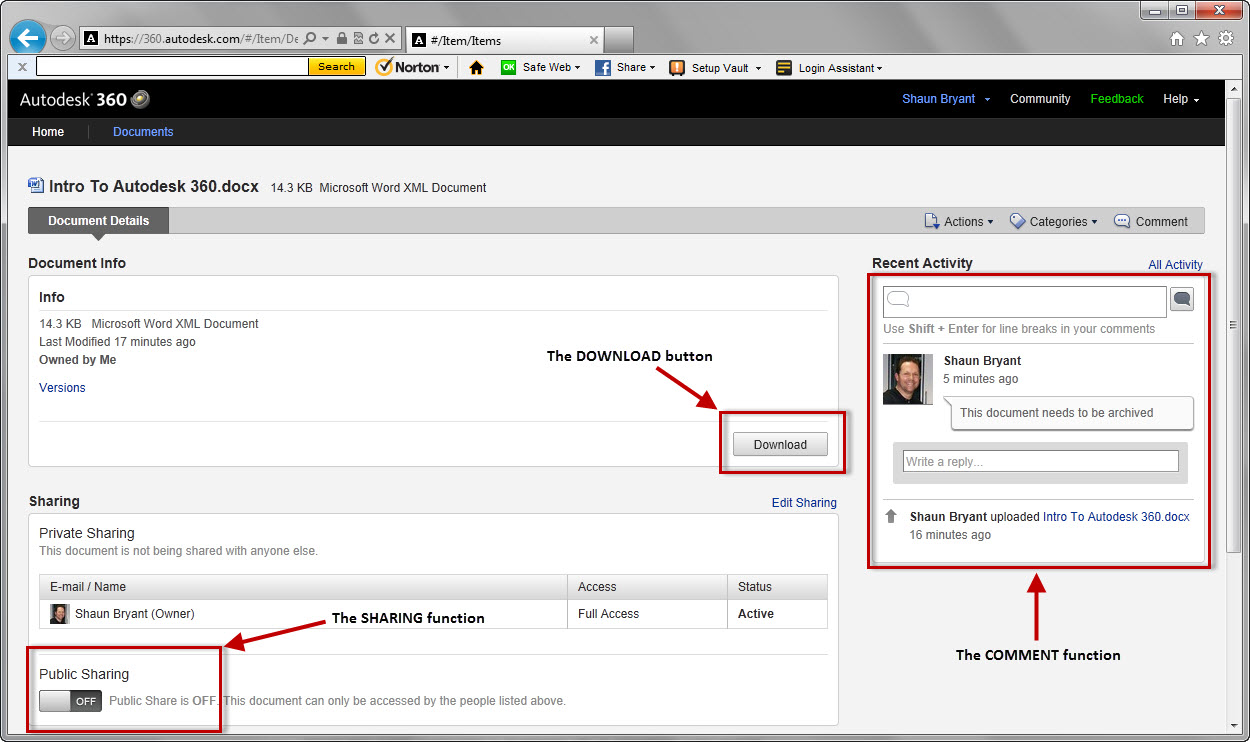Post comment with the speech bubble button
The image size is (1250, 742).
point(1182,299)
